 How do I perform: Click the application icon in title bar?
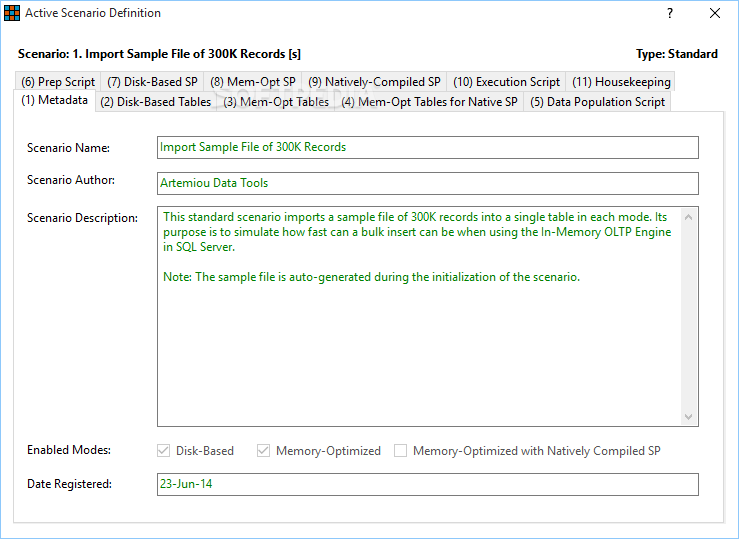12,13
